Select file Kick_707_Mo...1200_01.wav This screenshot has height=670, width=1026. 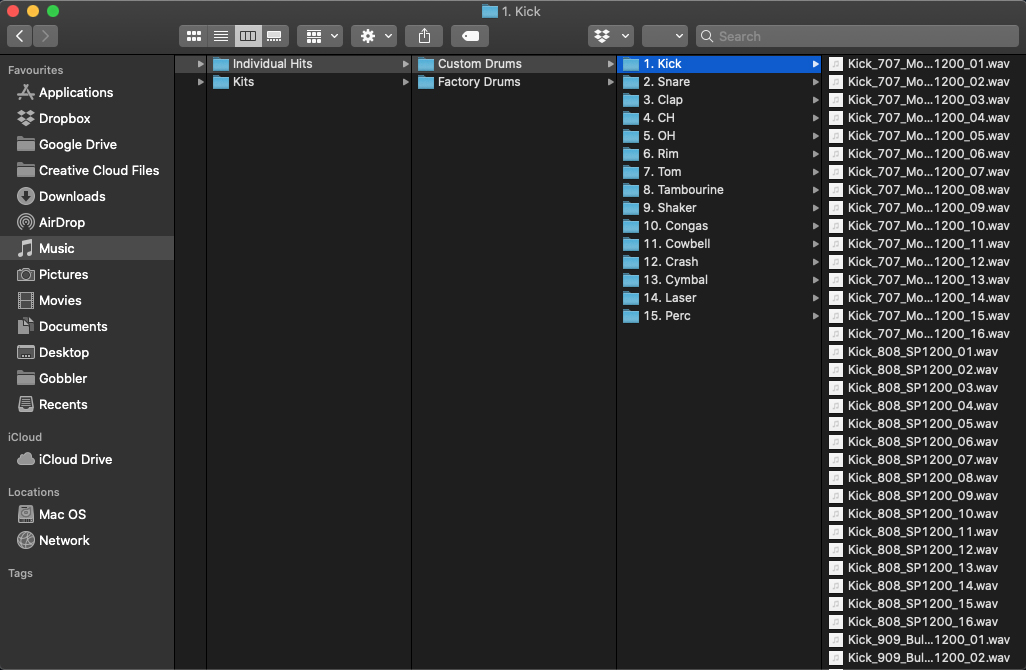click(x=924, y=63)
